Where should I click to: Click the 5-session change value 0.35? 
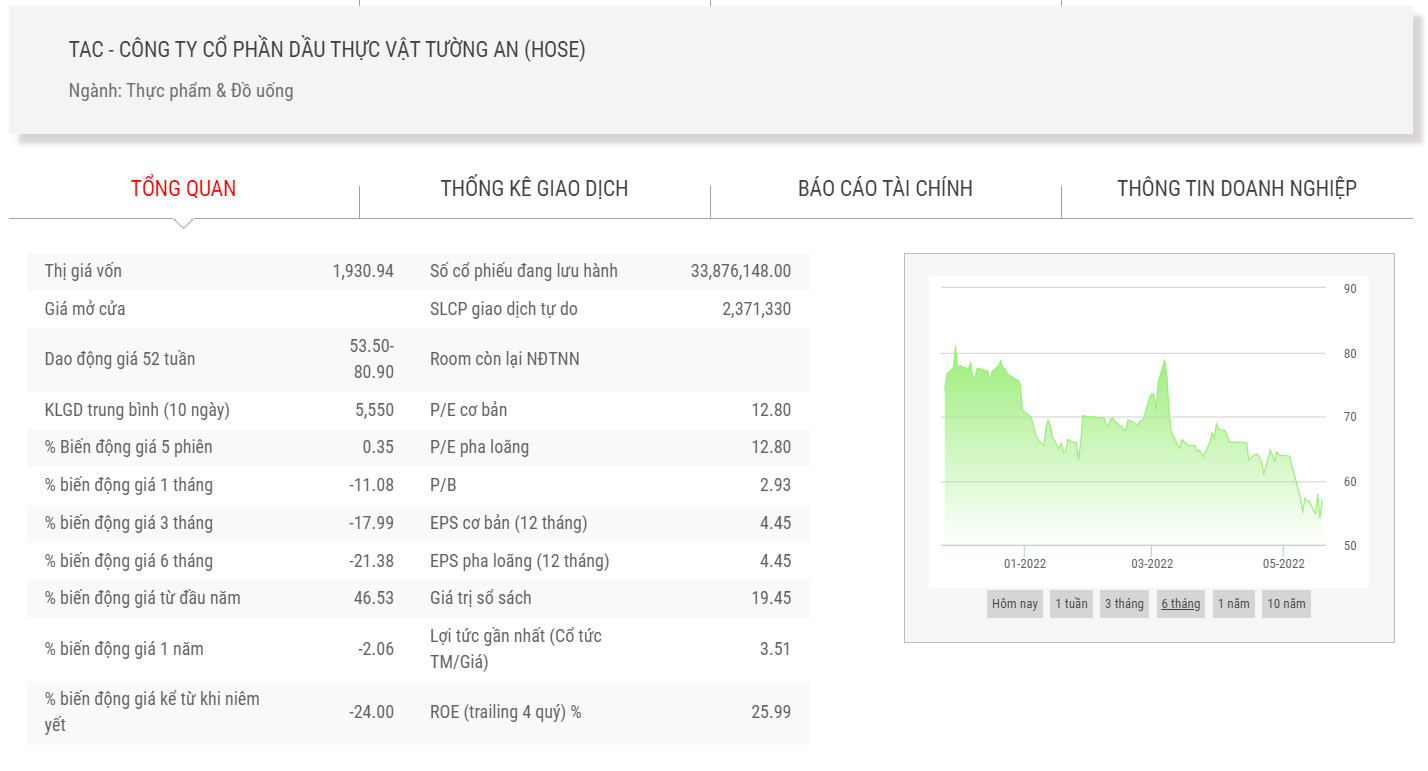379,447
